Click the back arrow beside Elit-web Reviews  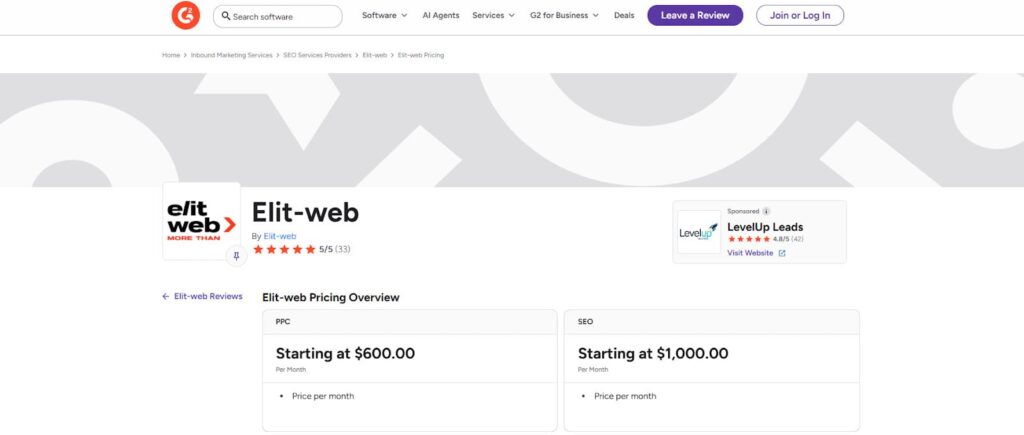click(x=166, y=297)
